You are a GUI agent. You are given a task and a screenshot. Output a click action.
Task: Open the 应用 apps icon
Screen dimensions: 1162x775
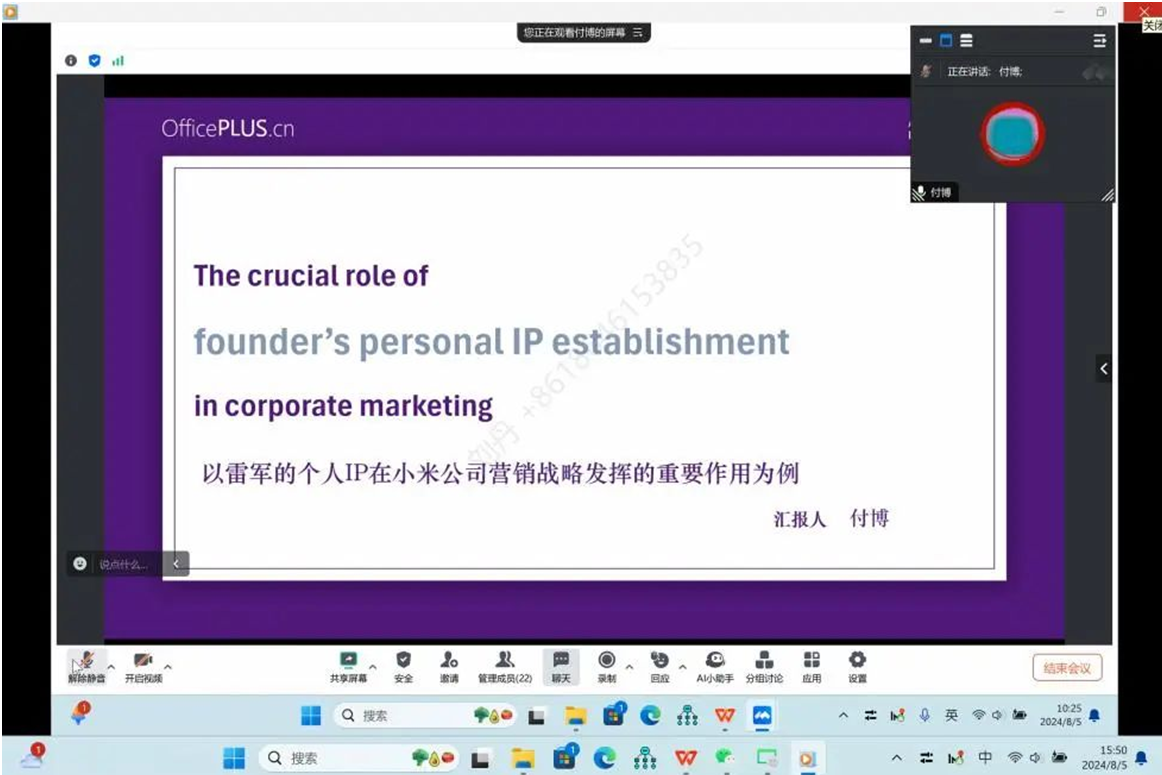tap(811, 663)
